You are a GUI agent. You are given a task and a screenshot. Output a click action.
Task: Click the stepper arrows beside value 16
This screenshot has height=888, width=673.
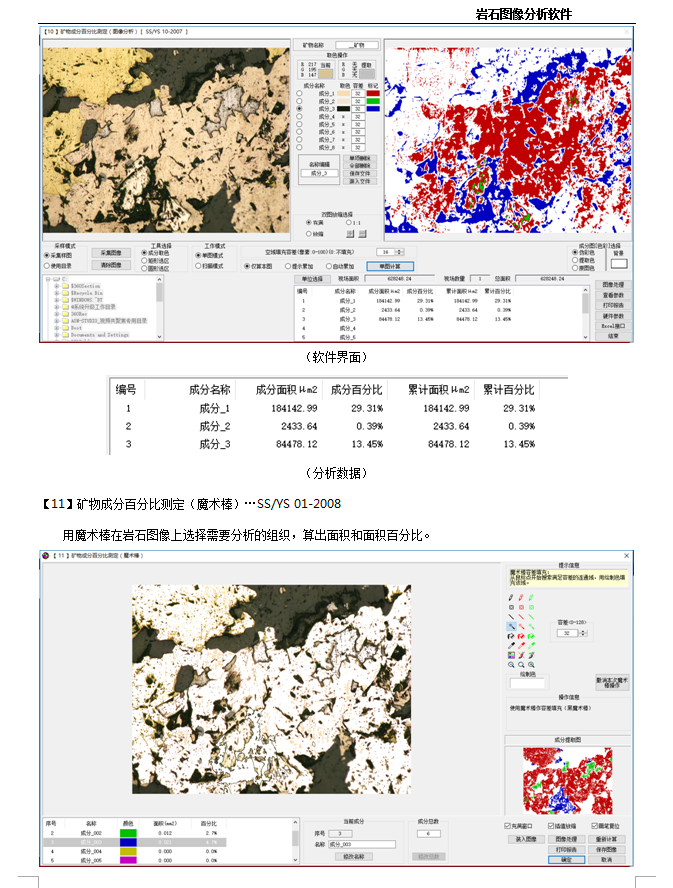[x=400, y=252]
